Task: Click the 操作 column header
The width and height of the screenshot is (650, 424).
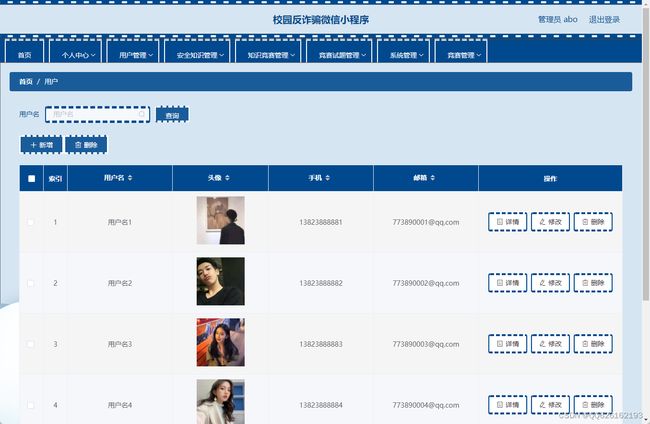Action: [x=550, y=179]
